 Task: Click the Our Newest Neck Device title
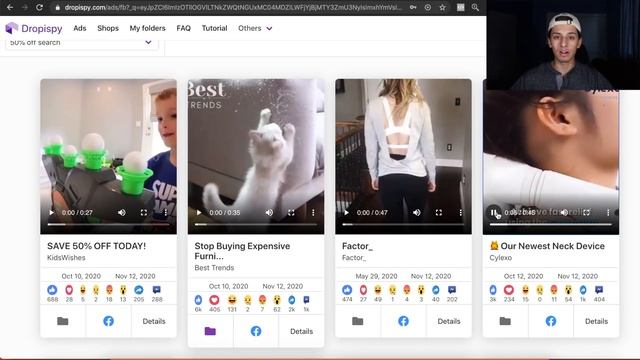tap(547, 246)
